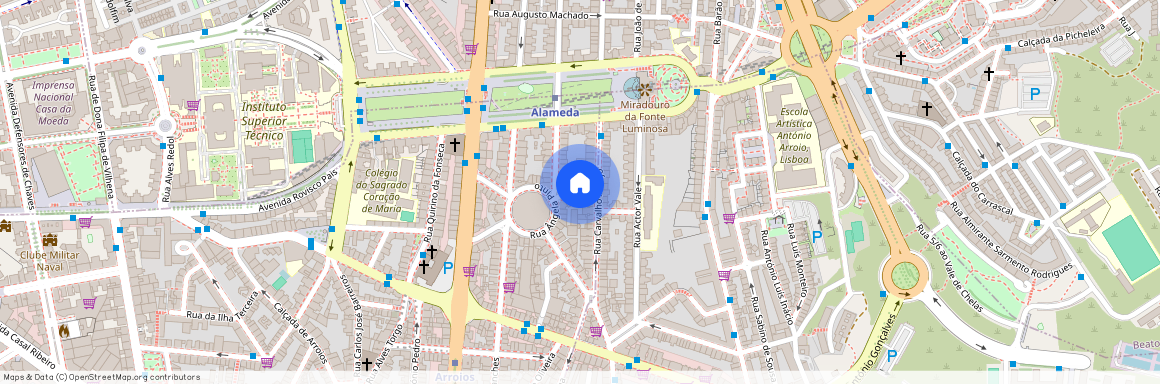This screenshot has width=1160, height=384.
Task: Click the Rua Actor Vale street label
Action: coord(637,215)
